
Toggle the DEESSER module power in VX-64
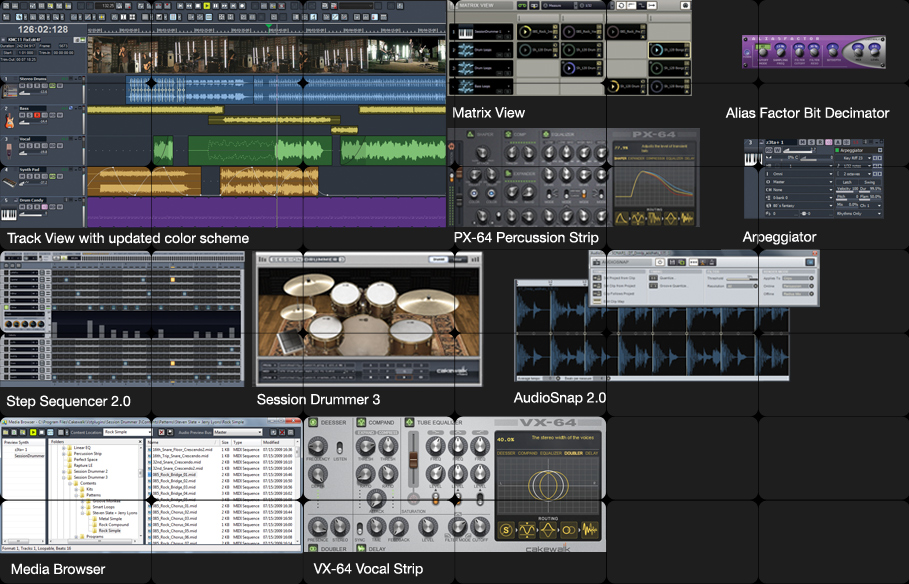[313, 422]
